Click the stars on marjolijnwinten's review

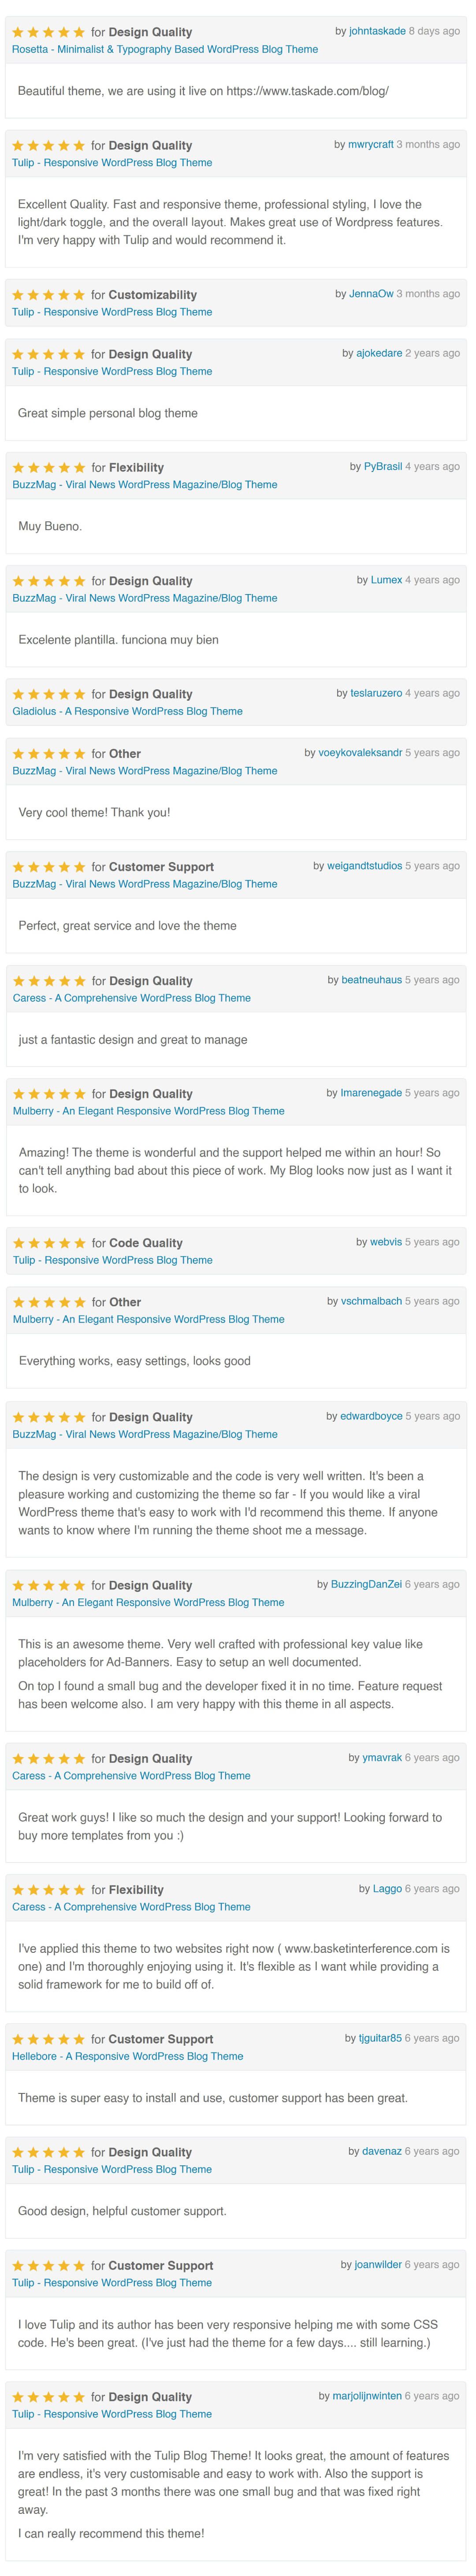(x=49, y=2396)
